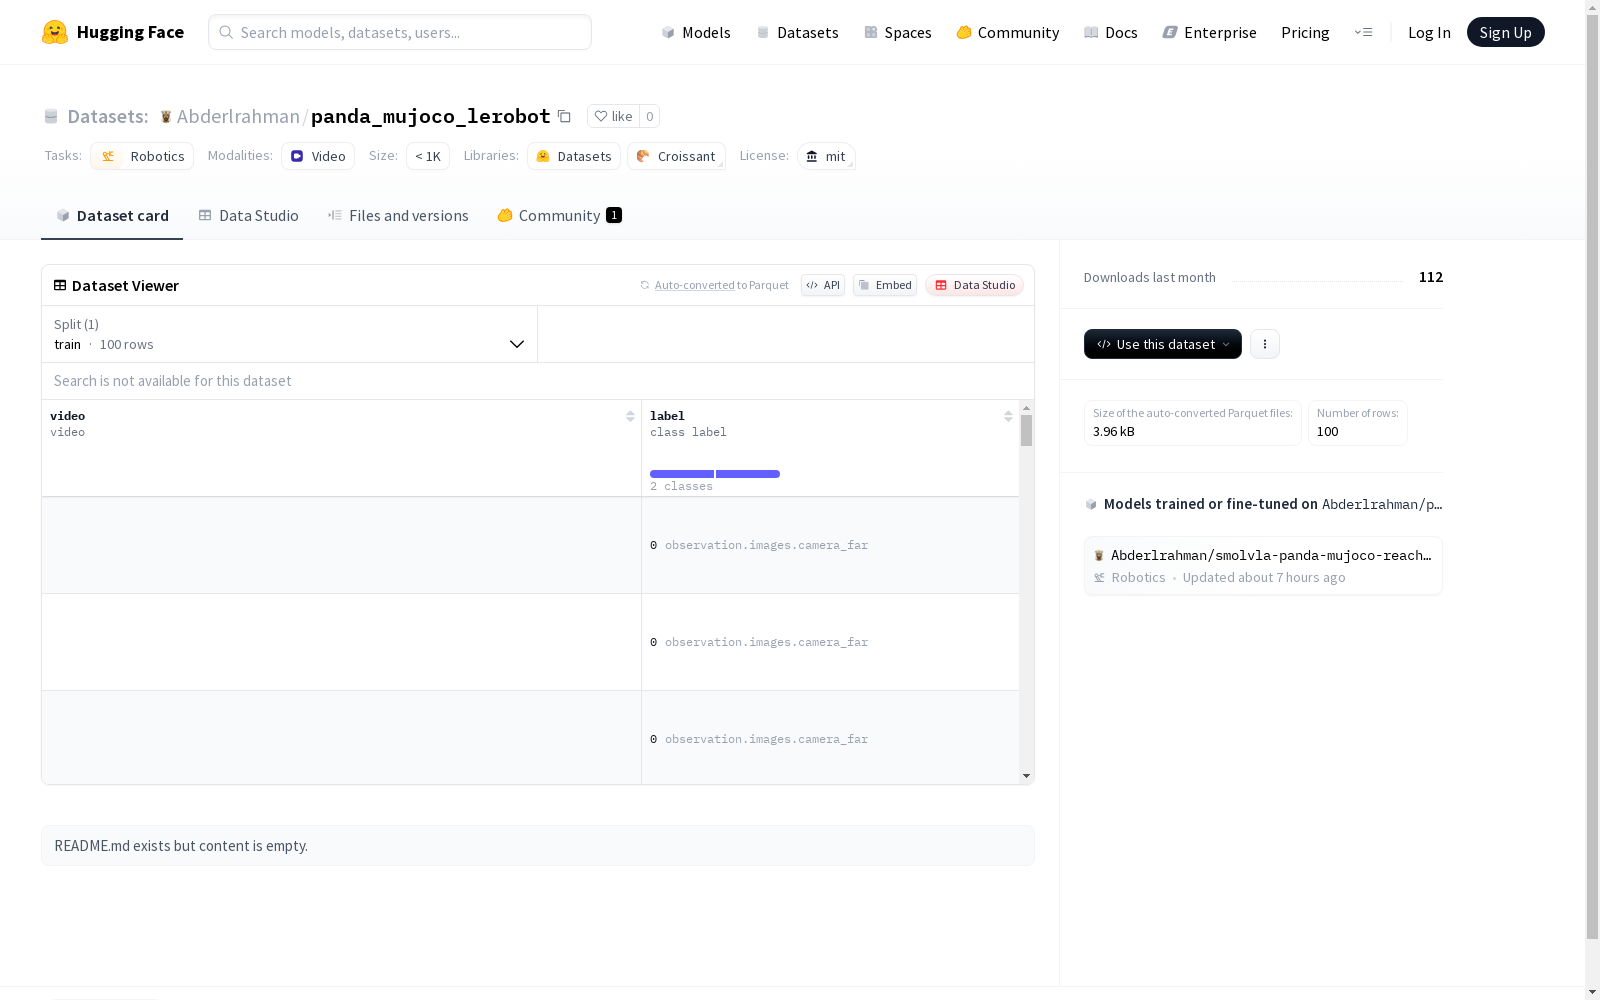Viewport: 1600px width, 1000px height.
Task: Click the API button in Dataset Viewer
Action: (823, 285)
